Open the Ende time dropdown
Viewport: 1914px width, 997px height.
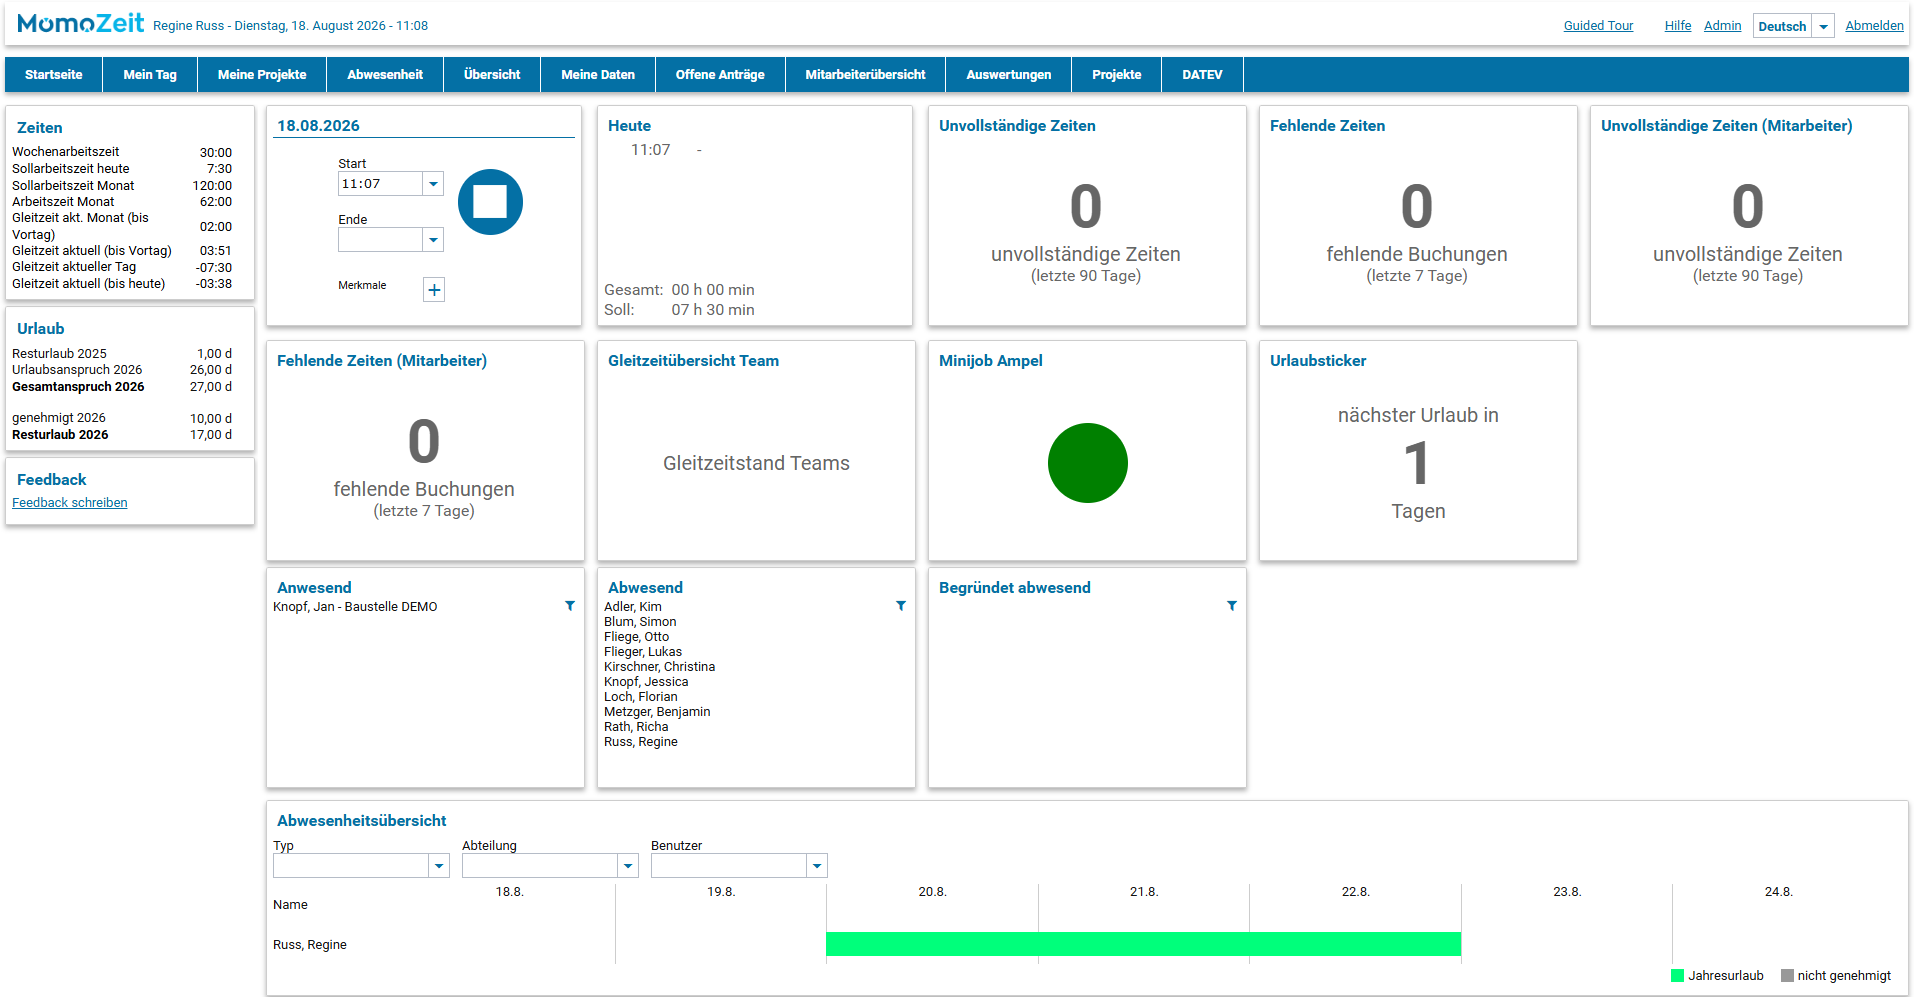(433, 240)
